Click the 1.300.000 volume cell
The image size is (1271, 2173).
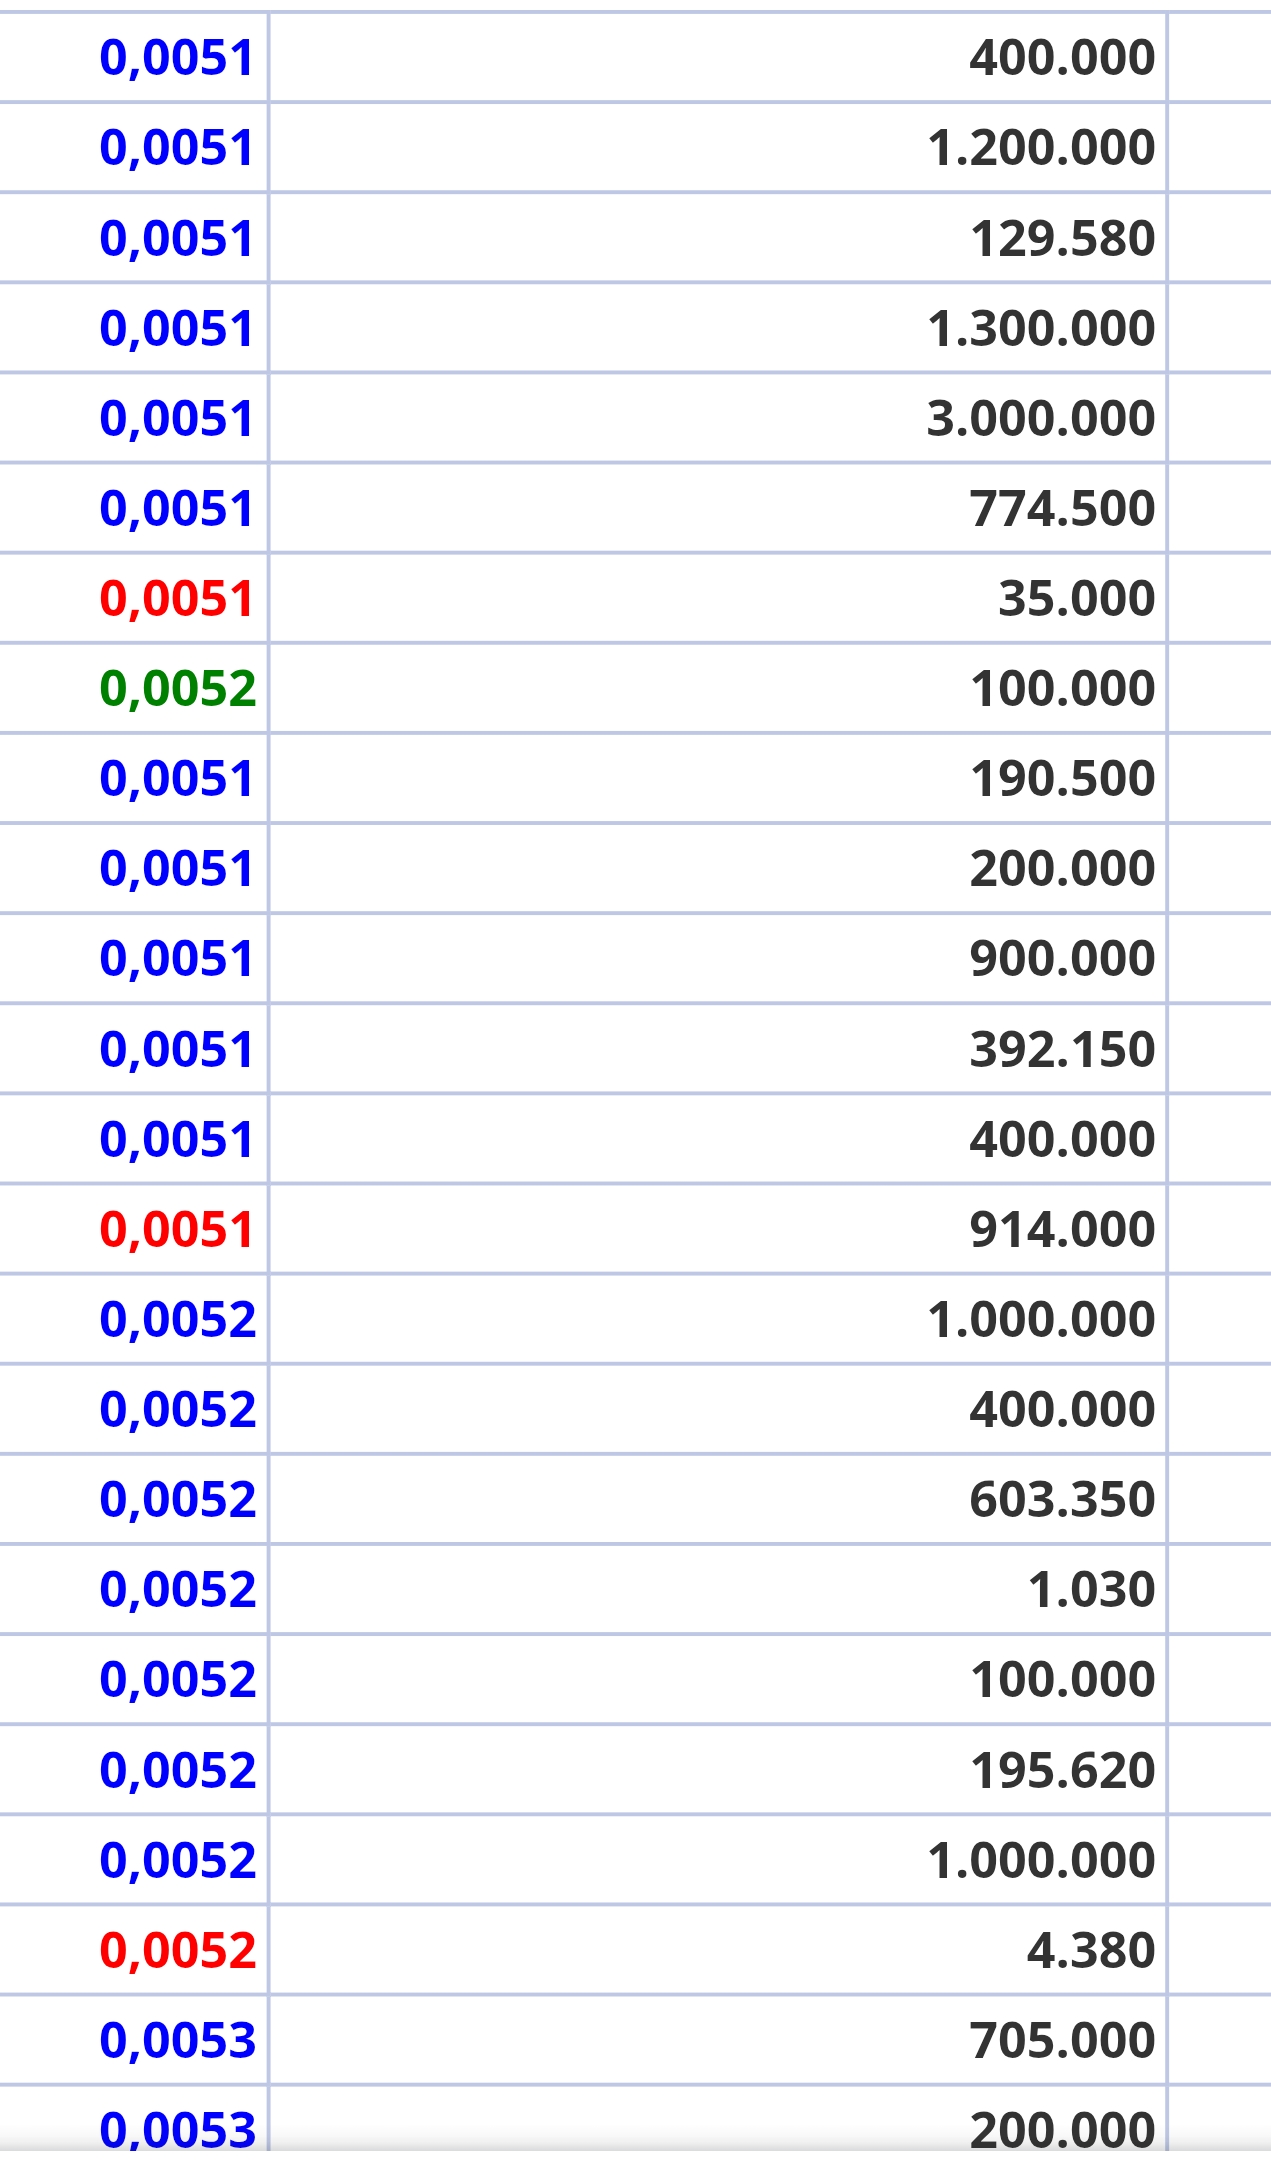pos(1040,329)
